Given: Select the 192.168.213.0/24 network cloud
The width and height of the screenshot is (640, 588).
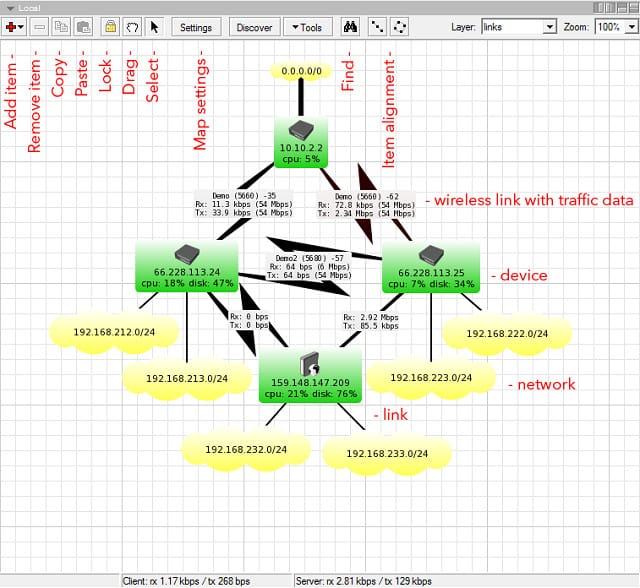Looking at the screenshot, I should (187, 379).
